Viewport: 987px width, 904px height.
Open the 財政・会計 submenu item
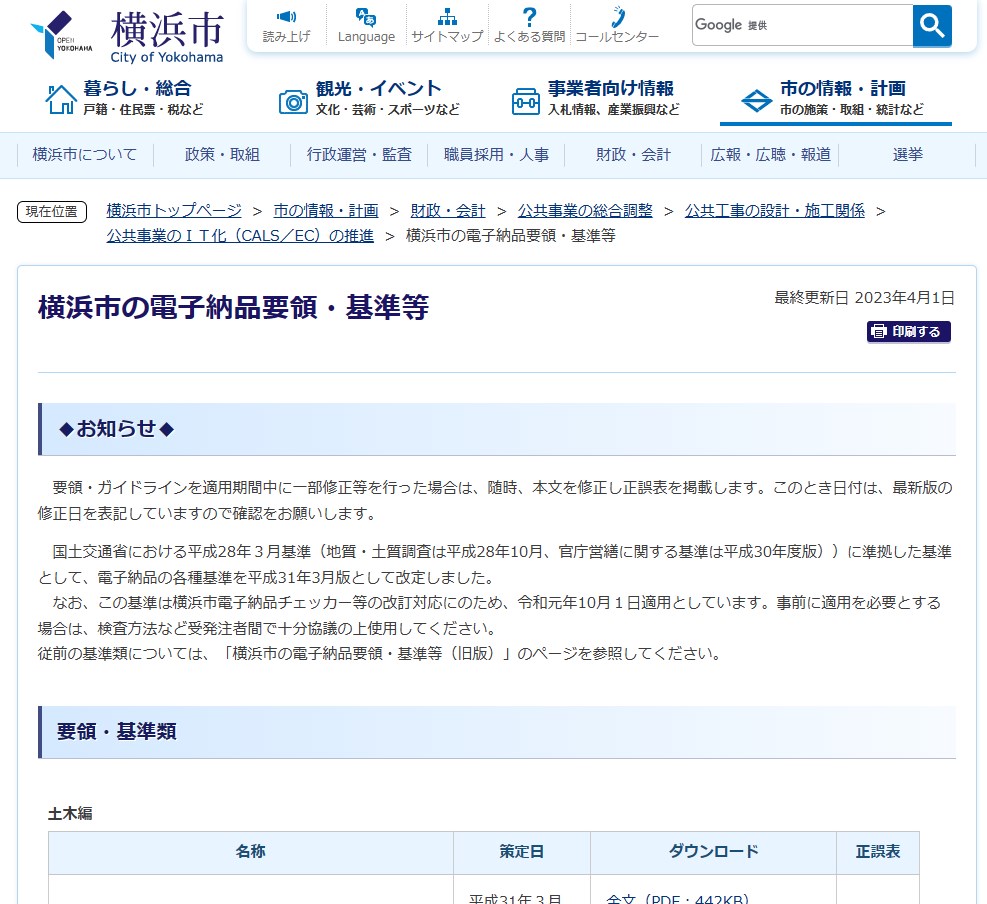click(x=633, y=155)
